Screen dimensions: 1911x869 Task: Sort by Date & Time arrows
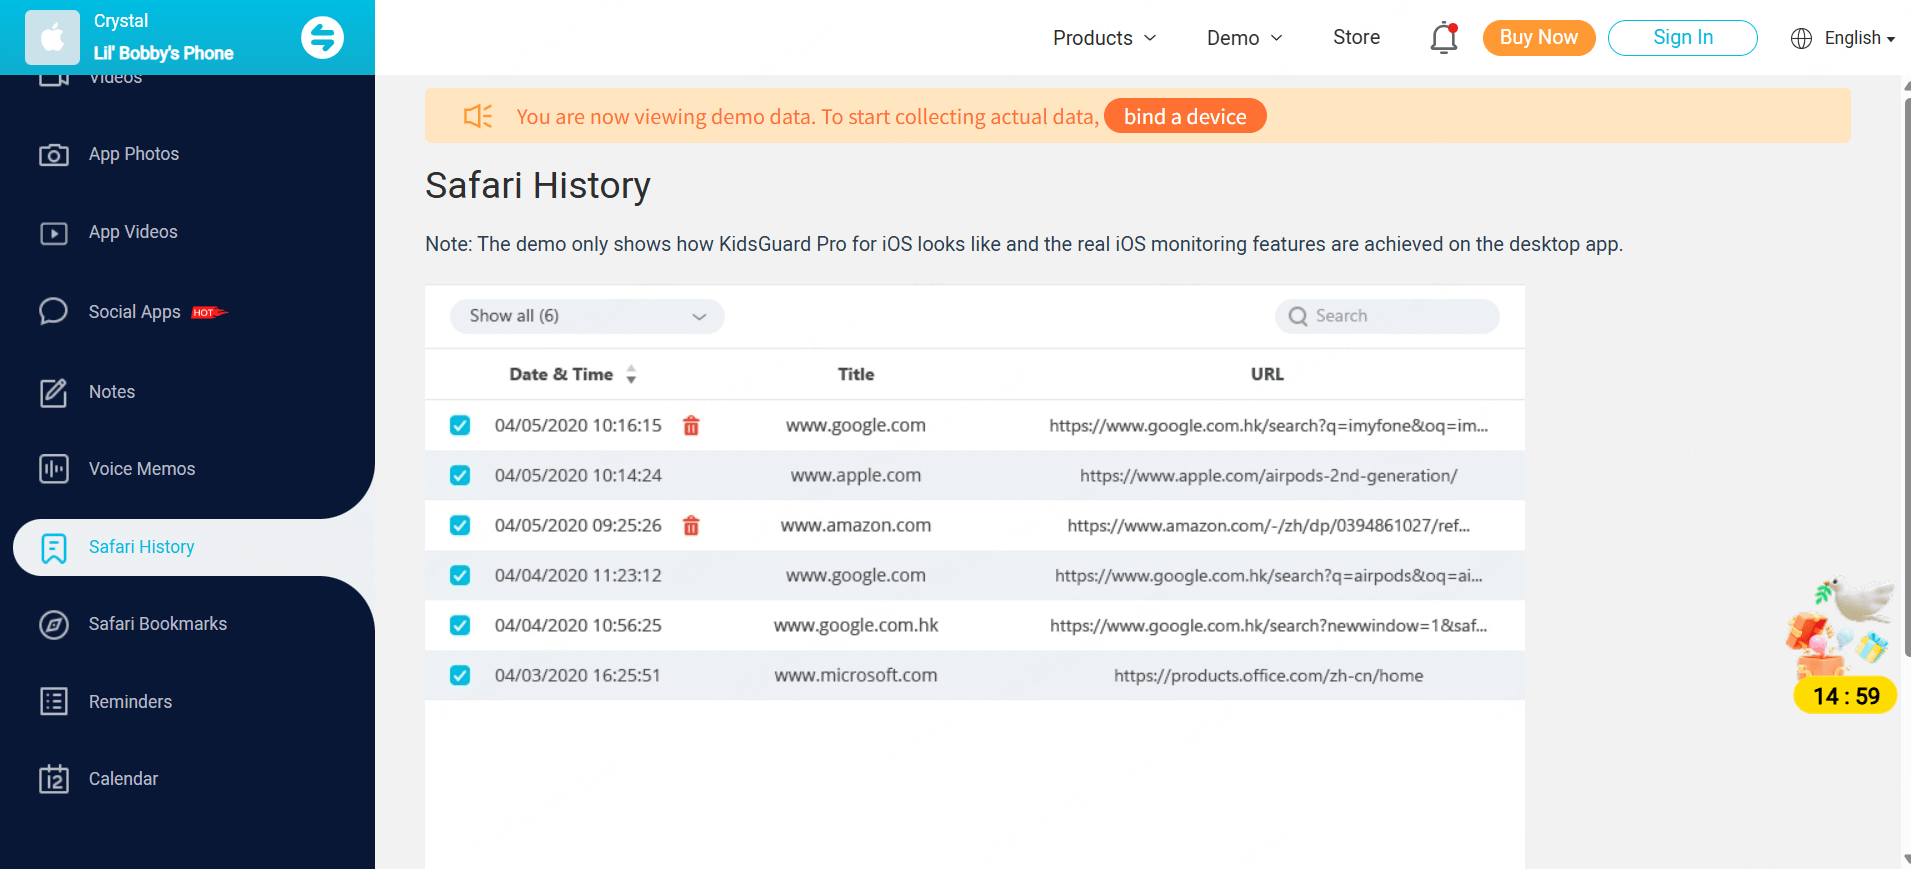pyautogui.click(x=631, y=375)
